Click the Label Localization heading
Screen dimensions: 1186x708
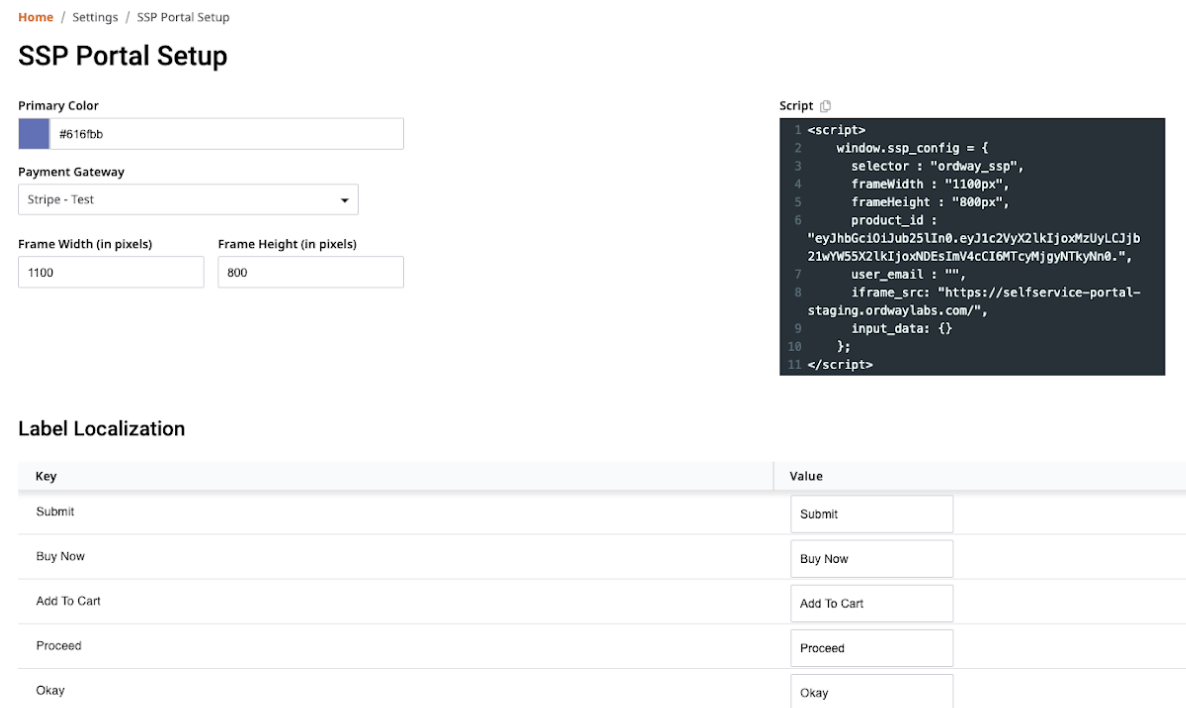click(101, 429)
